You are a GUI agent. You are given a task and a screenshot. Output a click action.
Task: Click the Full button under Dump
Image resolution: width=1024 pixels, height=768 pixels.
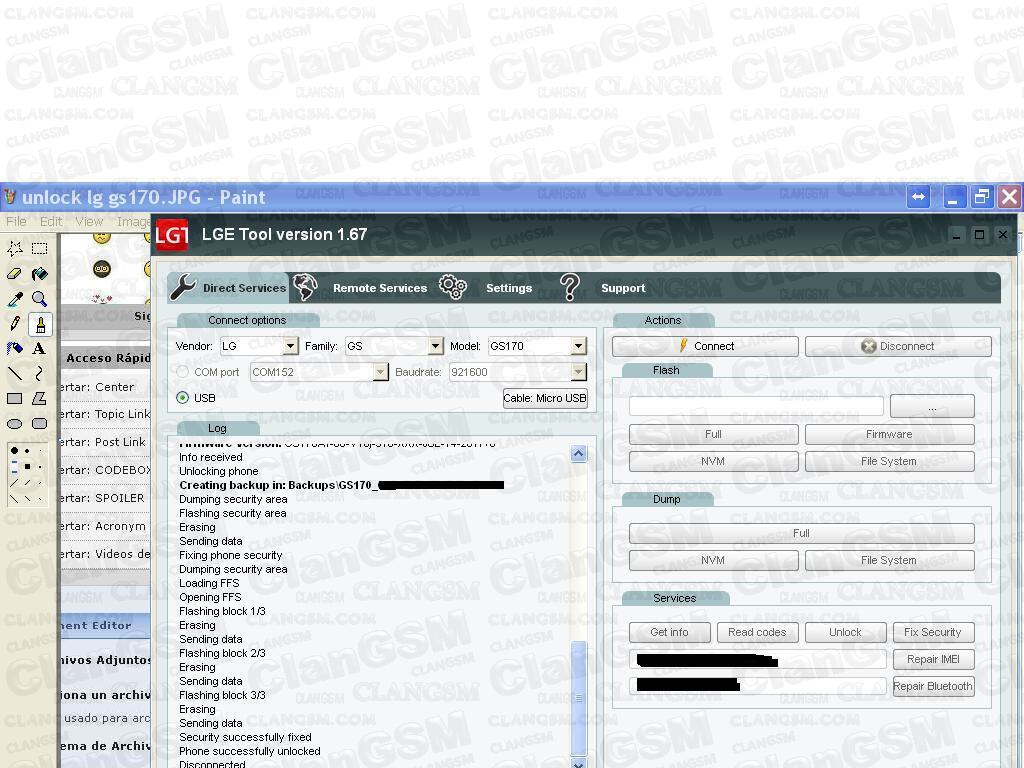tap(801, 534)
